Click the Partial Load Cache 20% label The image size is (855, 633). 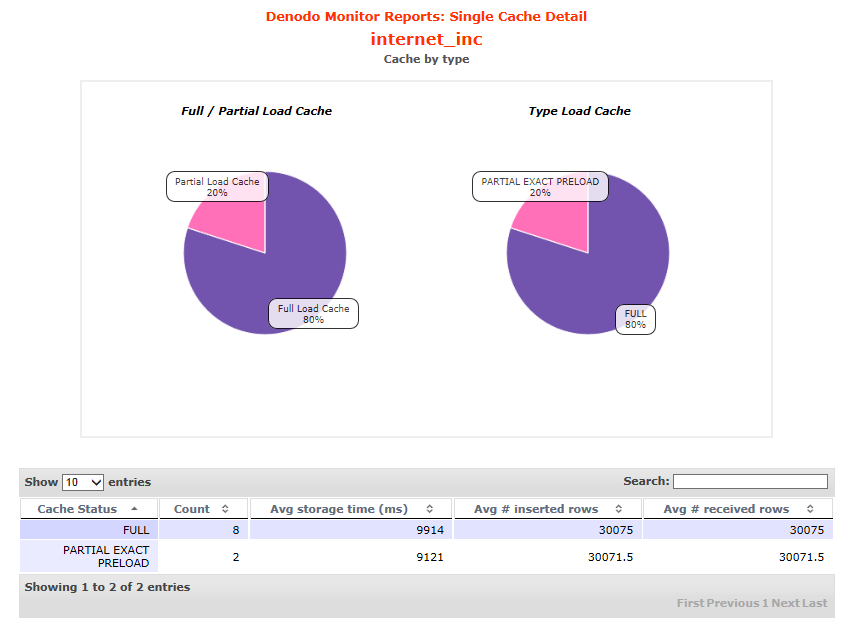click(x=217, y=186)
